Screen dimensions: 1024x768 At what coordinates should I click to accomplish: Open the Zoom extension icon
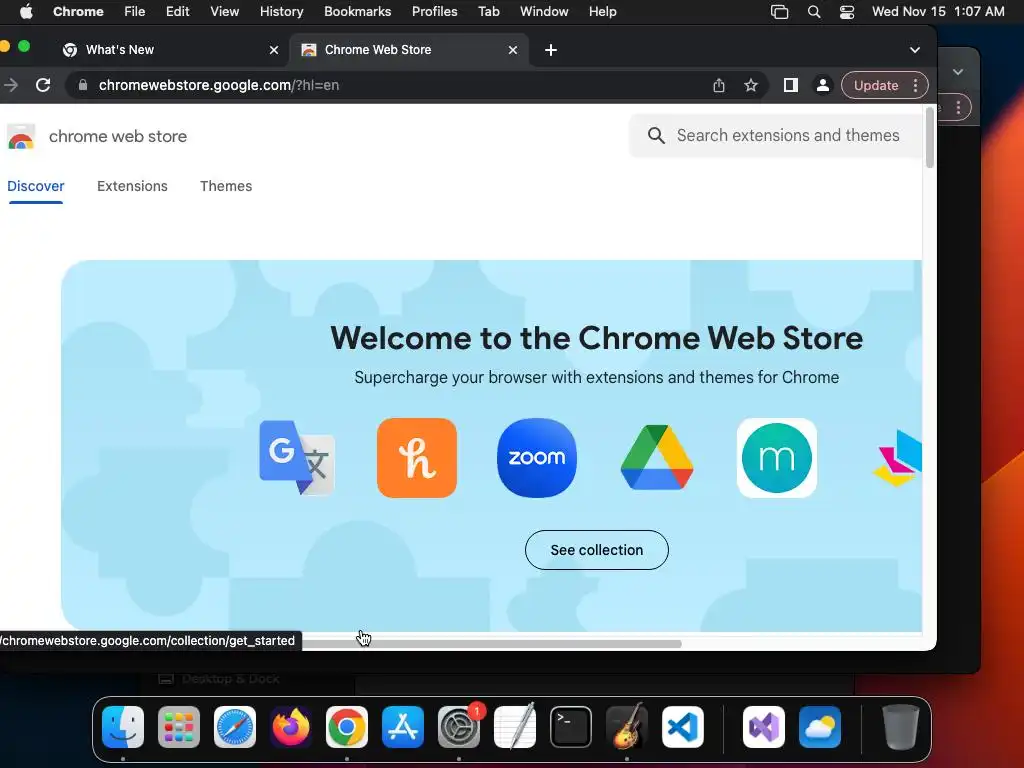pyautogui.click(x=537, y=458)
